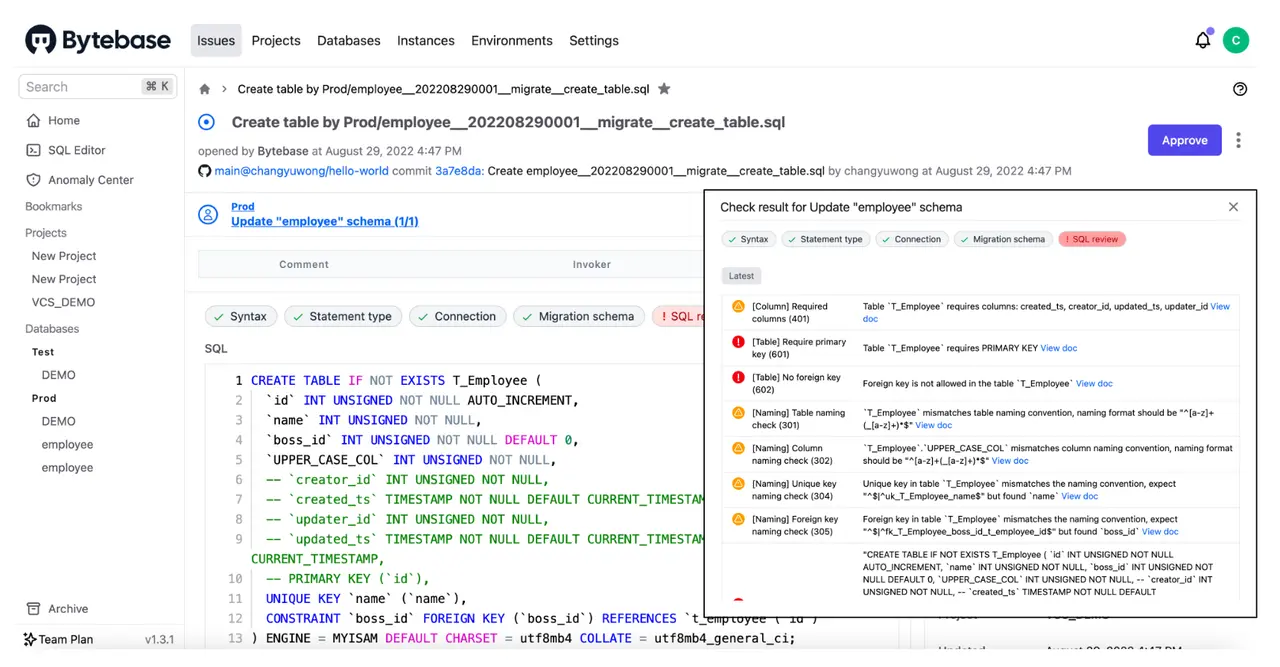Click the Home icon in sidebar
Screen dimensions: 1280x667
33,120
